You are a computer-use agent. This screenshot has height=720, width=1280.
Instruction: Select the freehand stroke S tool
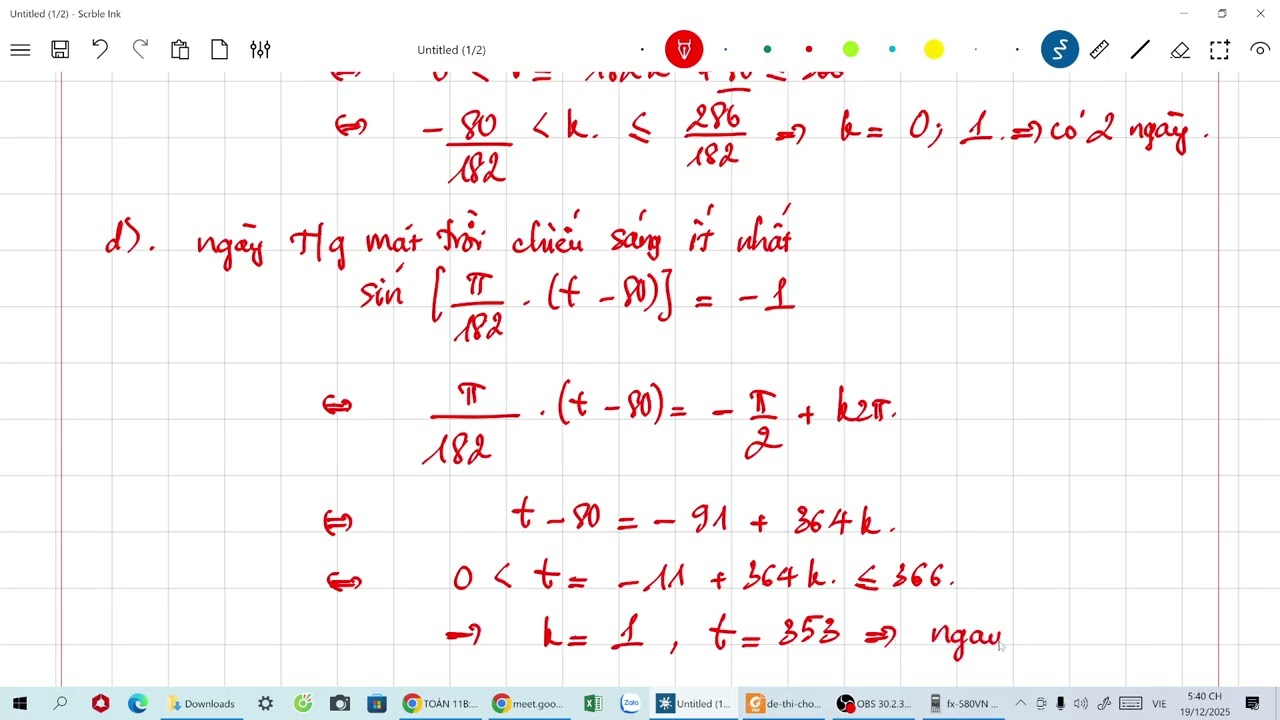[1060, 49]
